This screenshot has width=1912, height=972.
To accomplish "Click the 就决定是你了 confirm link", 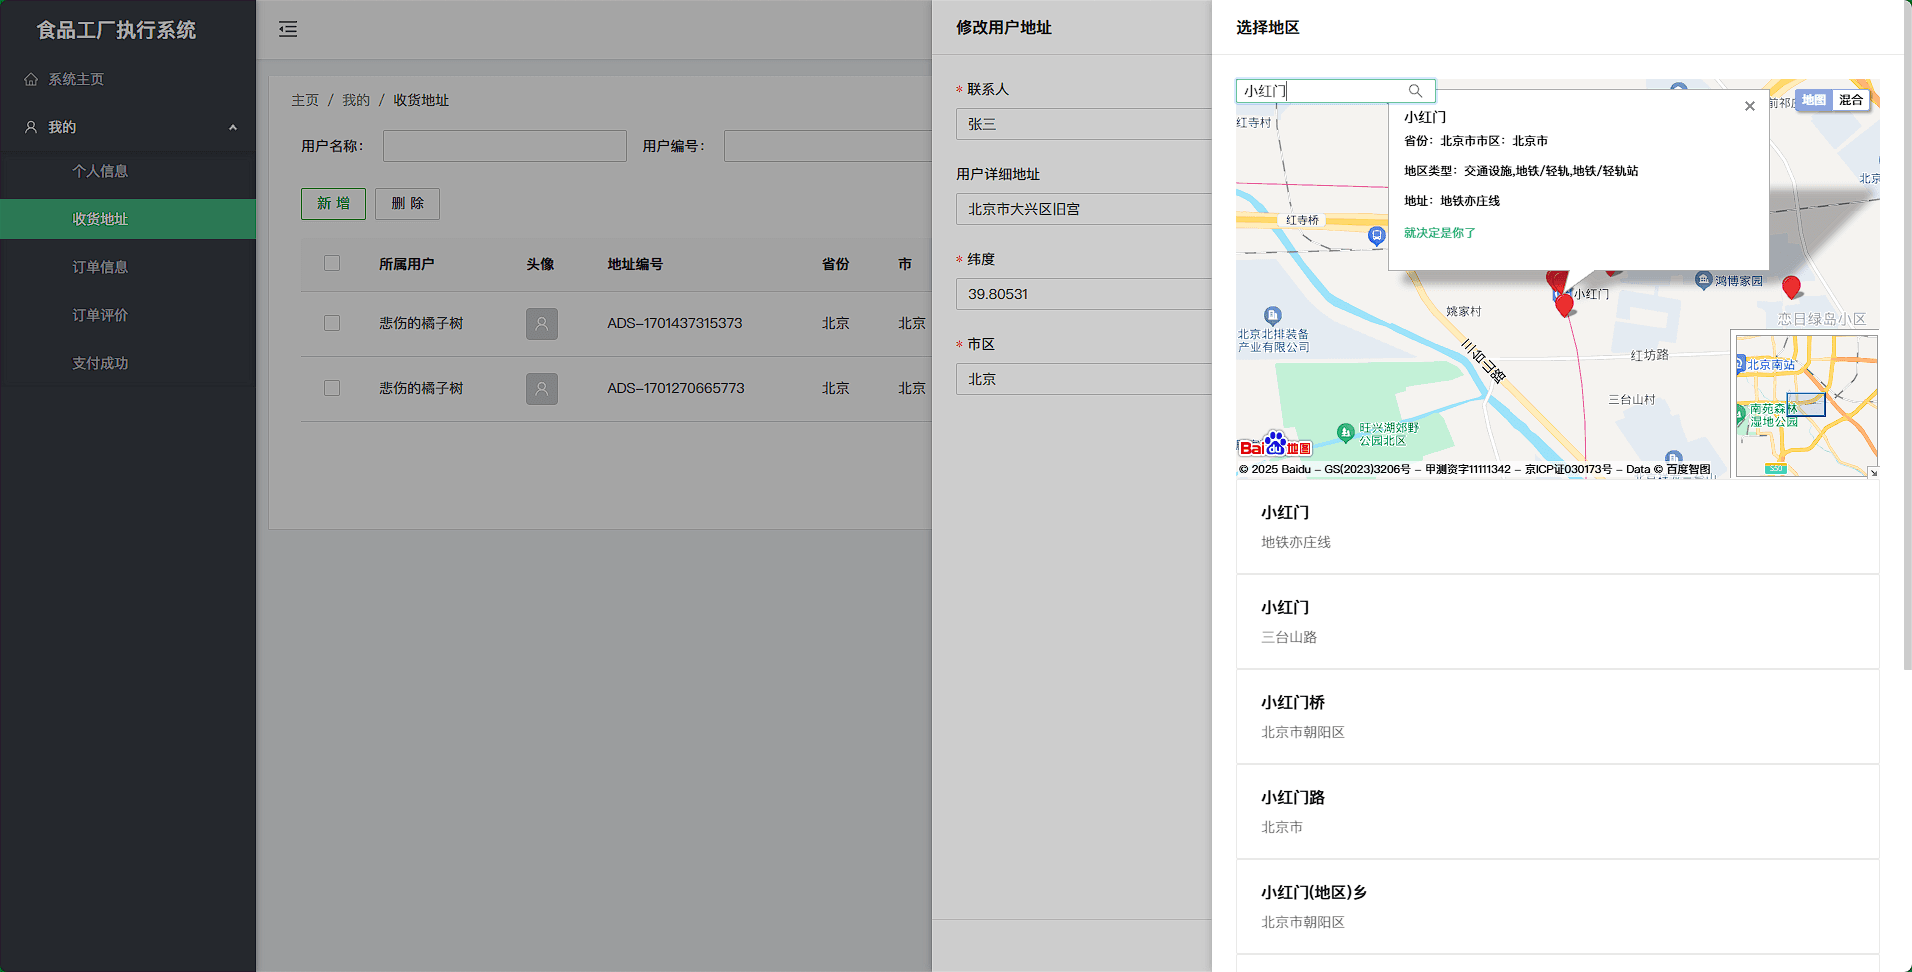I will point(1439,233).
